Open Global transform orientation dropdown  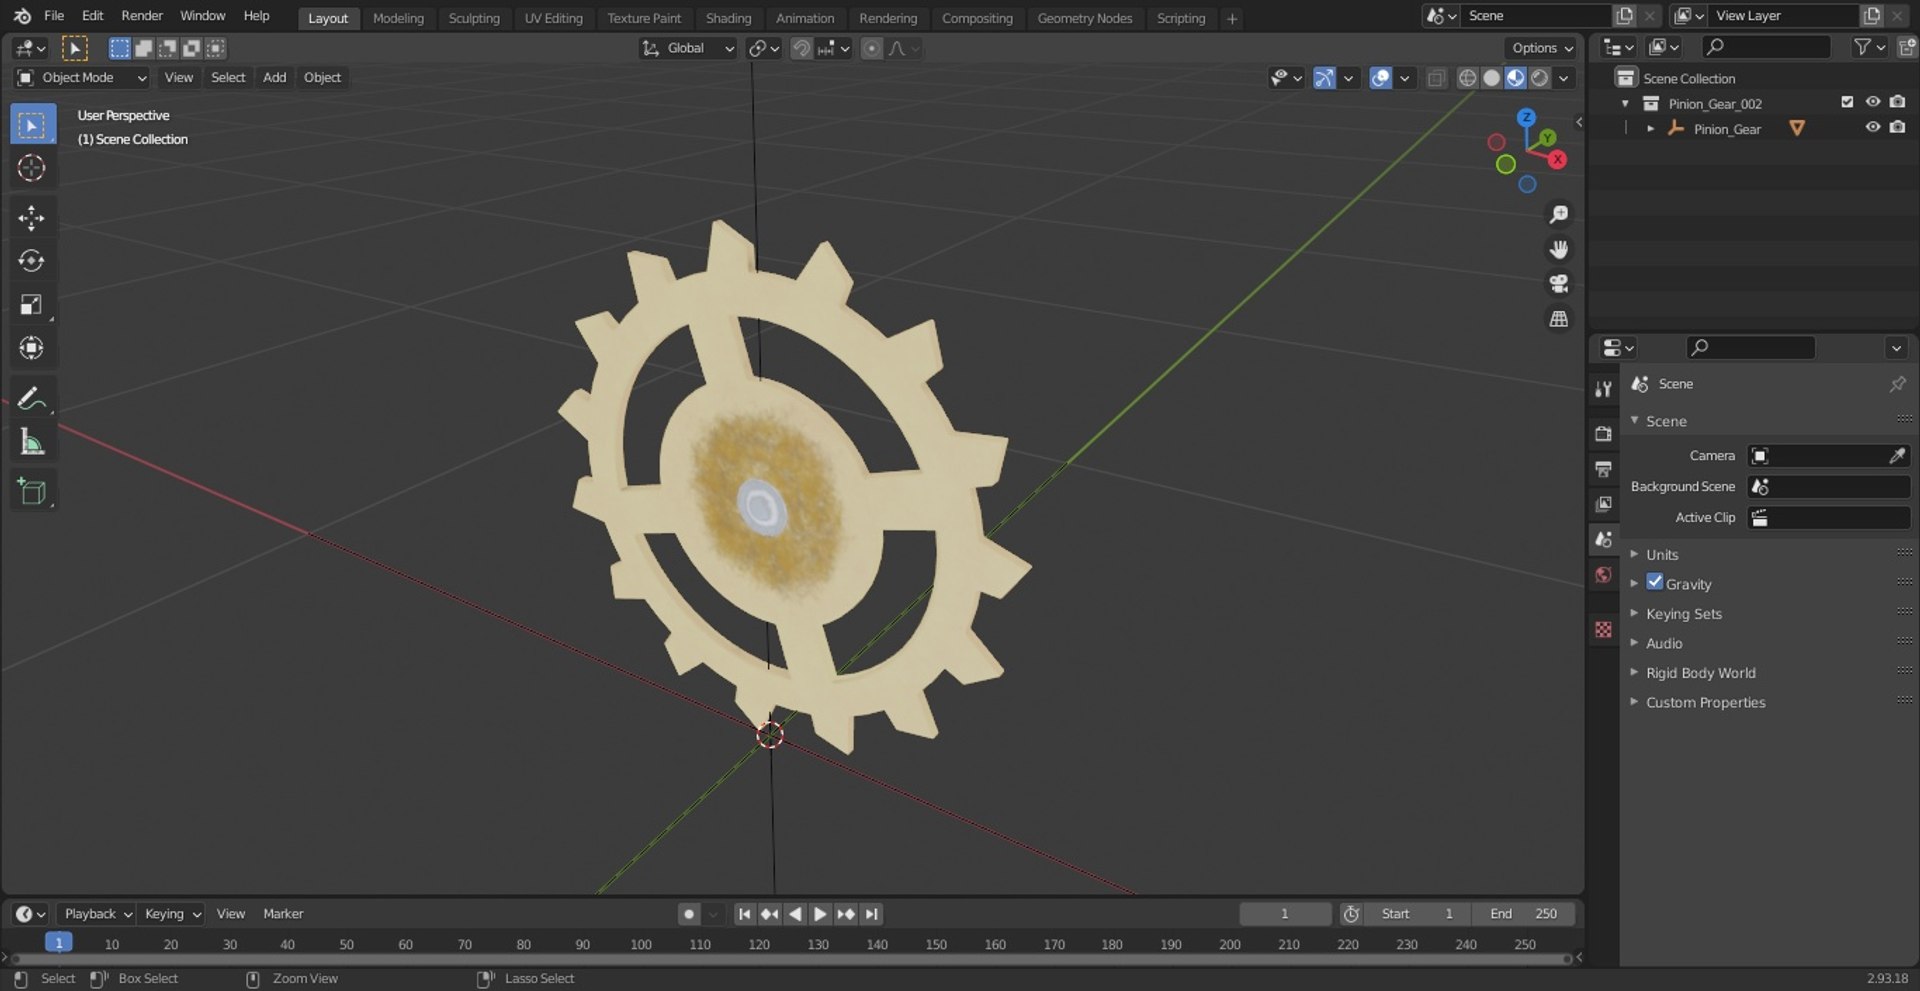click(x=688, y=48)
